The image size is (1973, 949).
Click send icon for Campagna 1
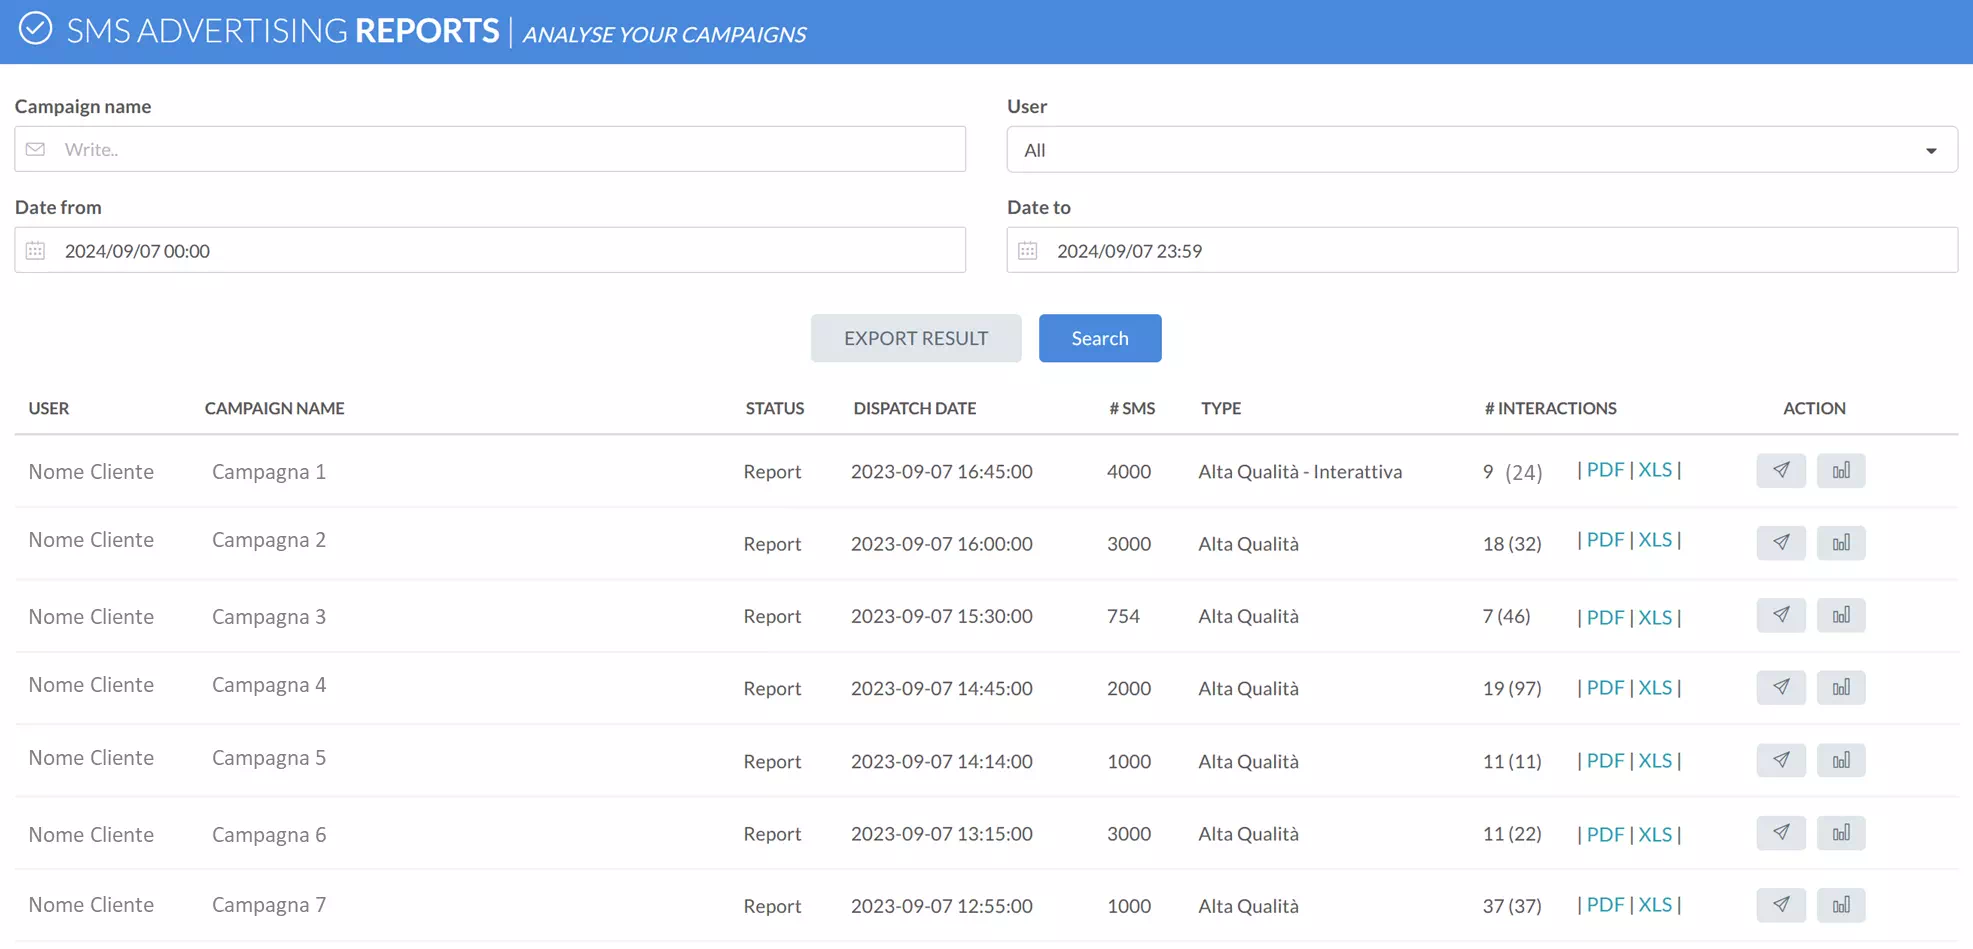pos(1781,470)
